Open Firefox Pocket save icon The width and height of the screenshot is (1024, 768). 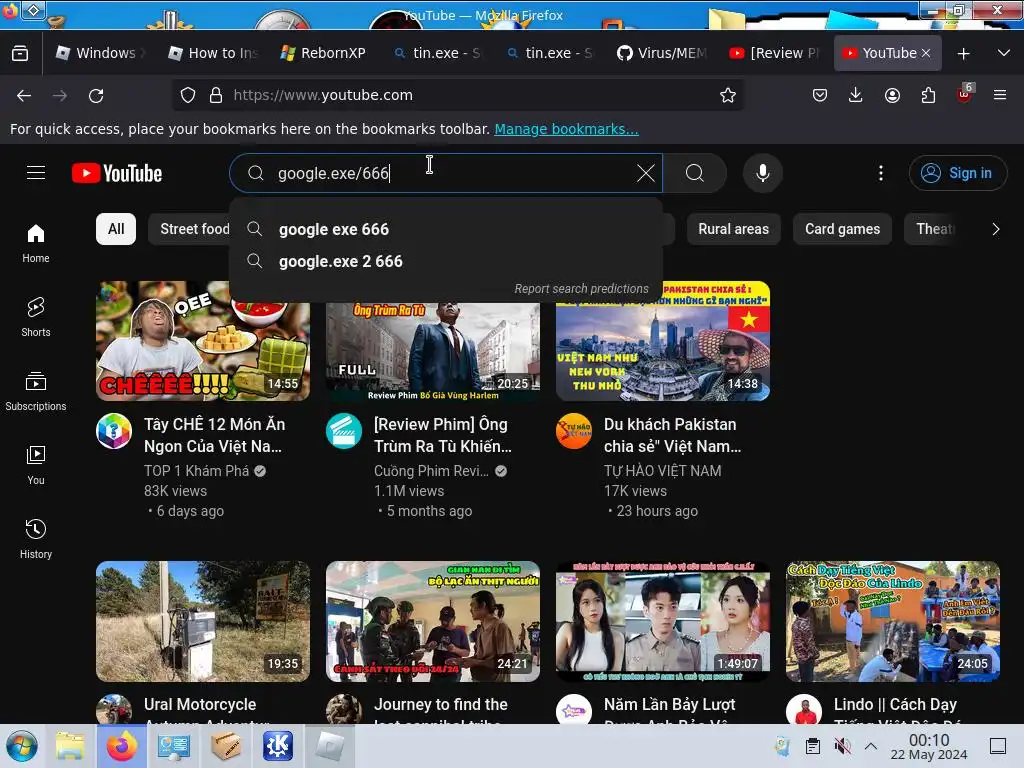pos(820,95)
